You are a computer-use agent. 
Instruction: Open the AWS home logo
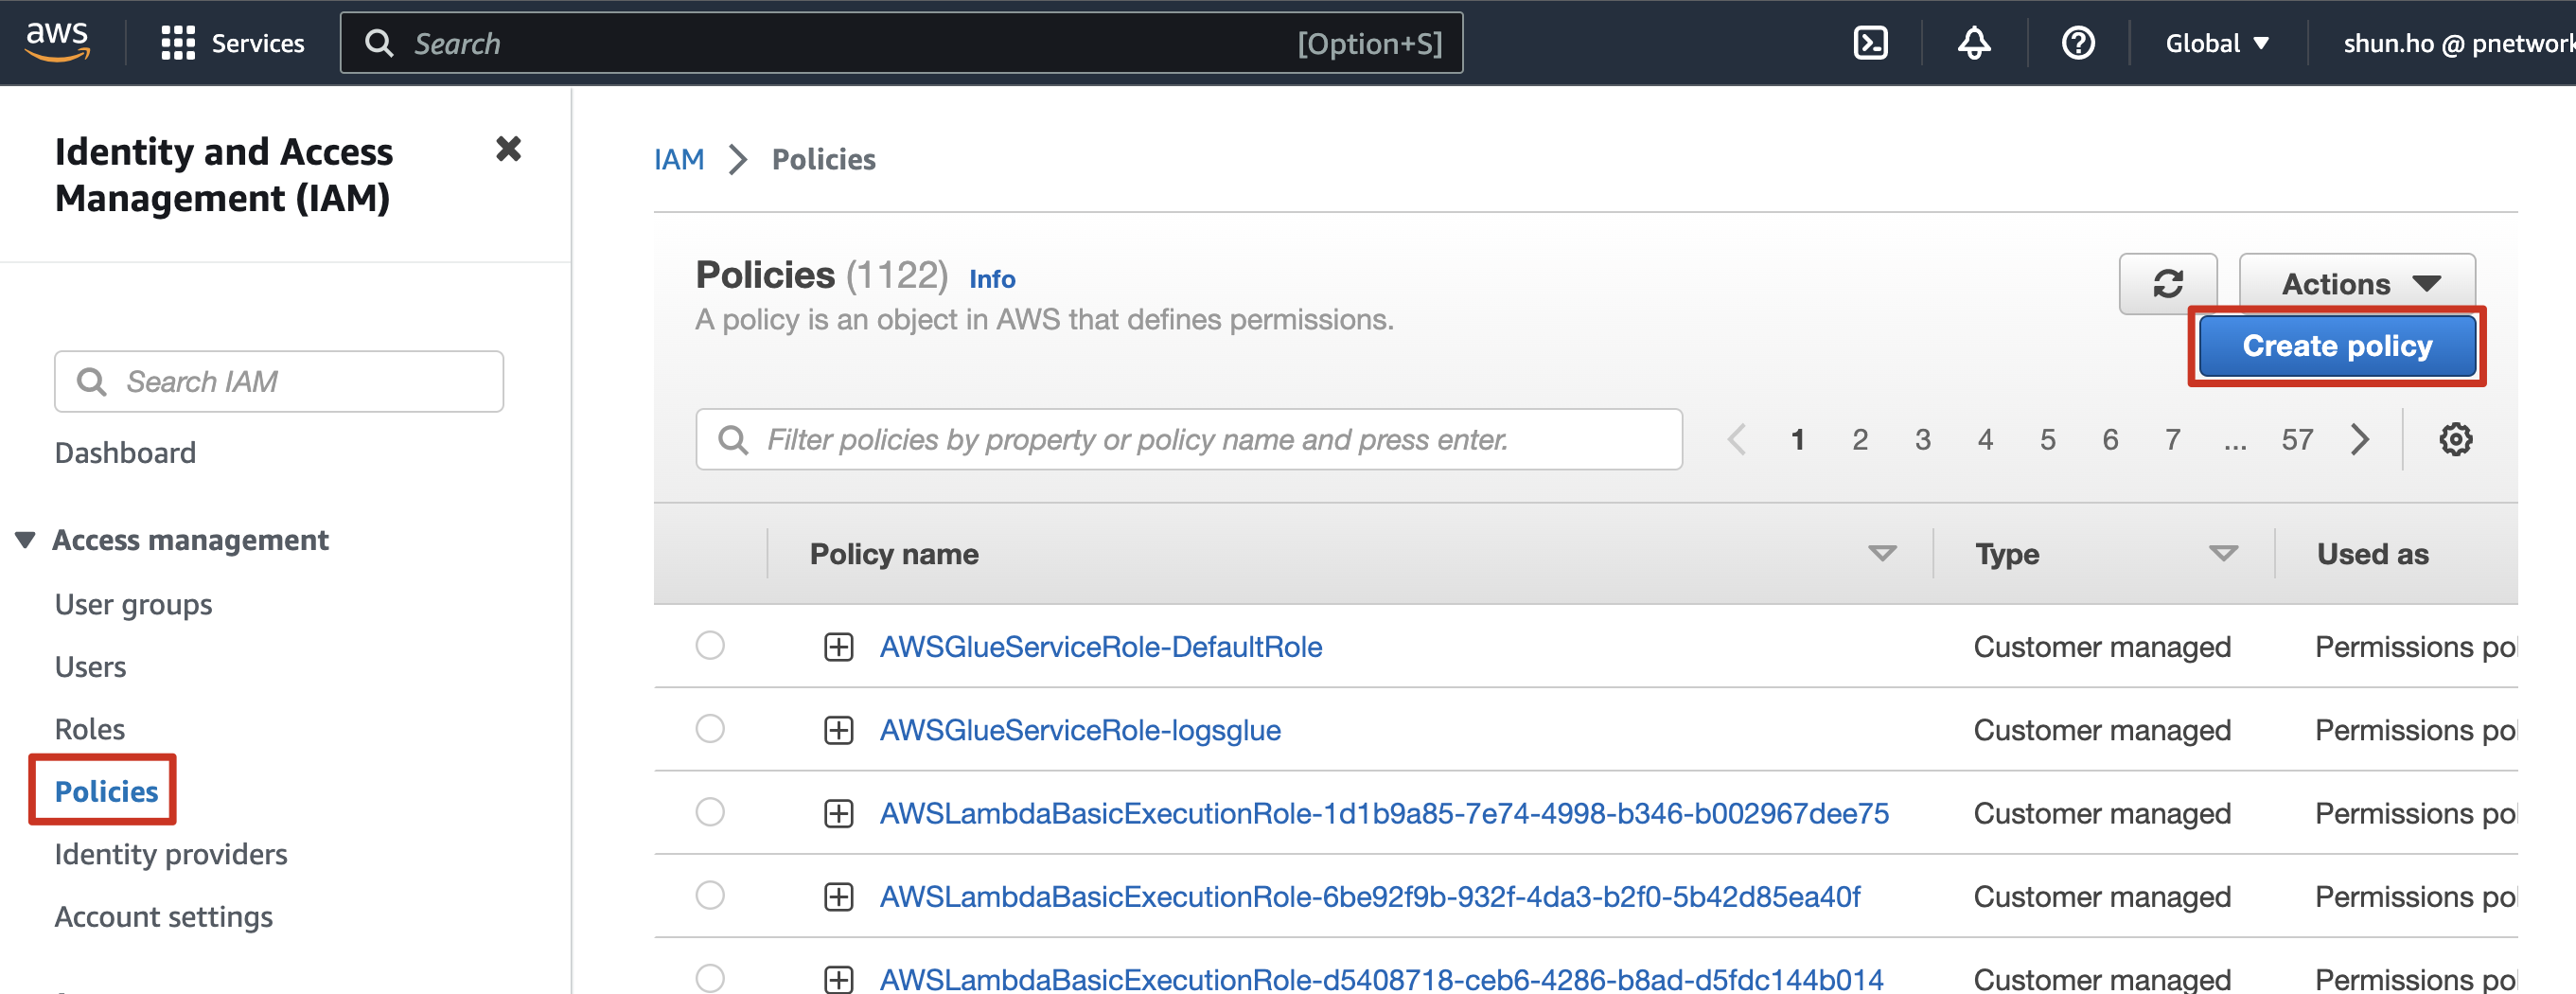[57, 42]
